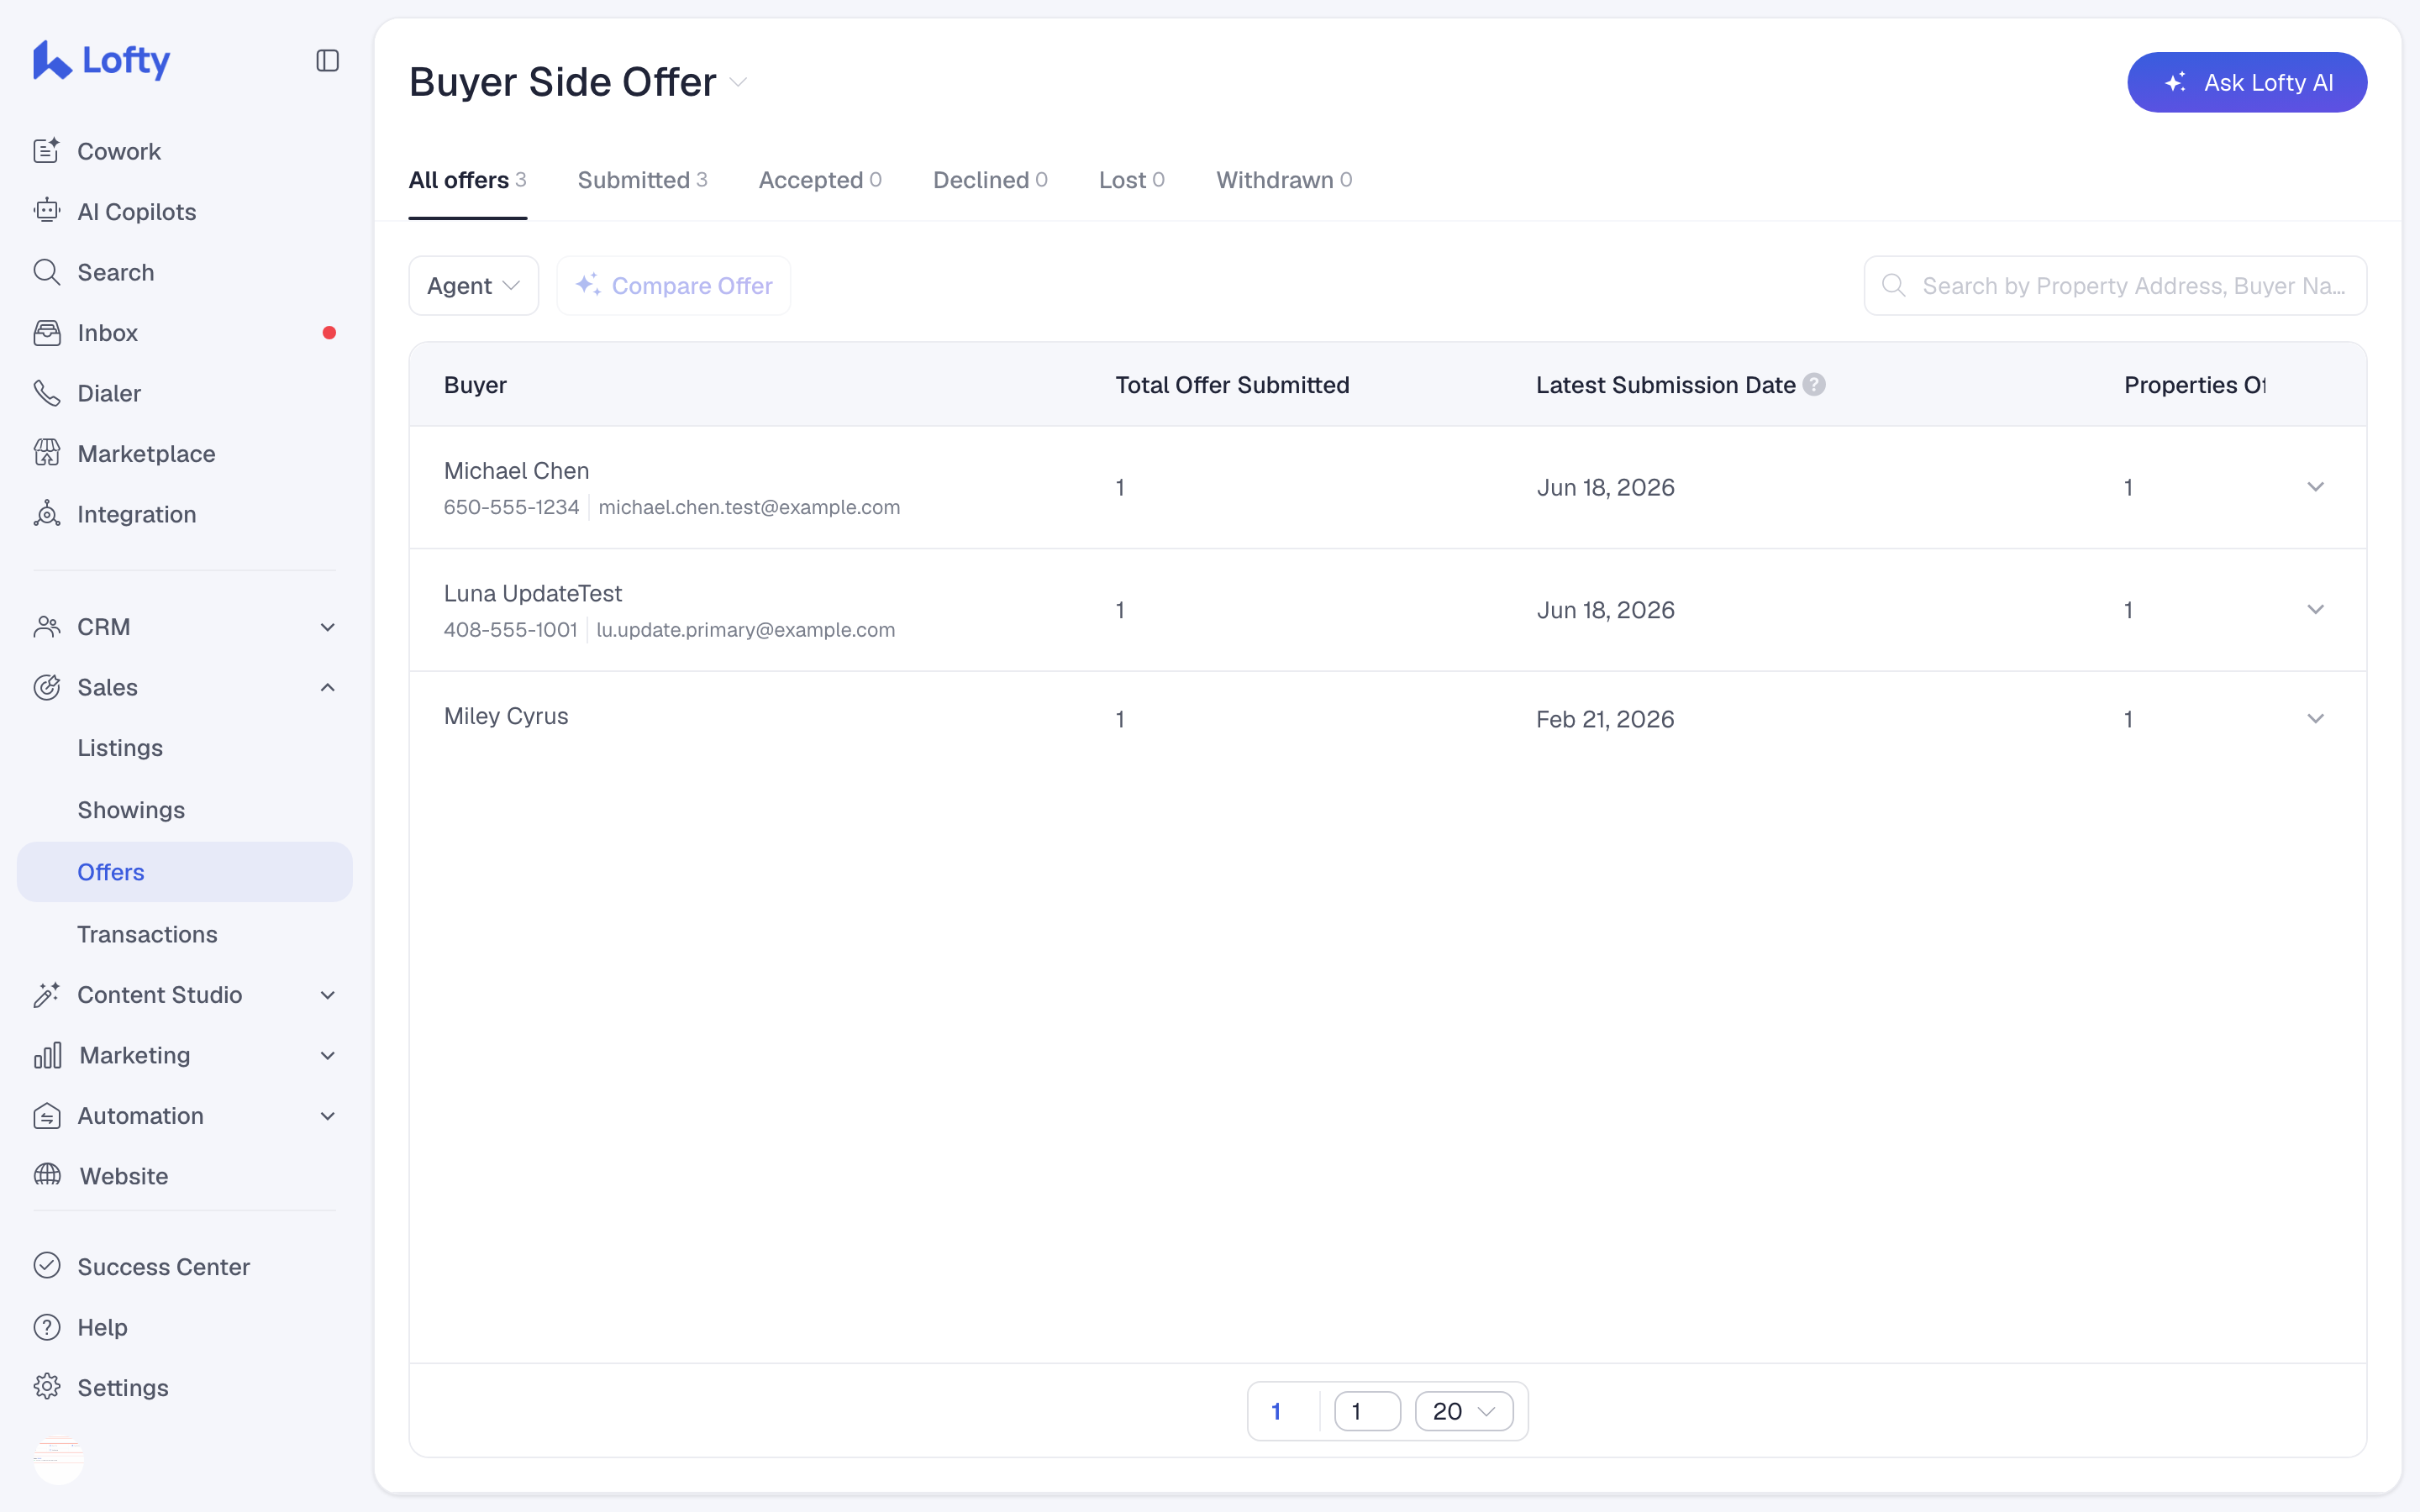Open the Settings gear icon
Image resolution: width=2420 pixels, height=1512 pixels.
coord(47,1387)
